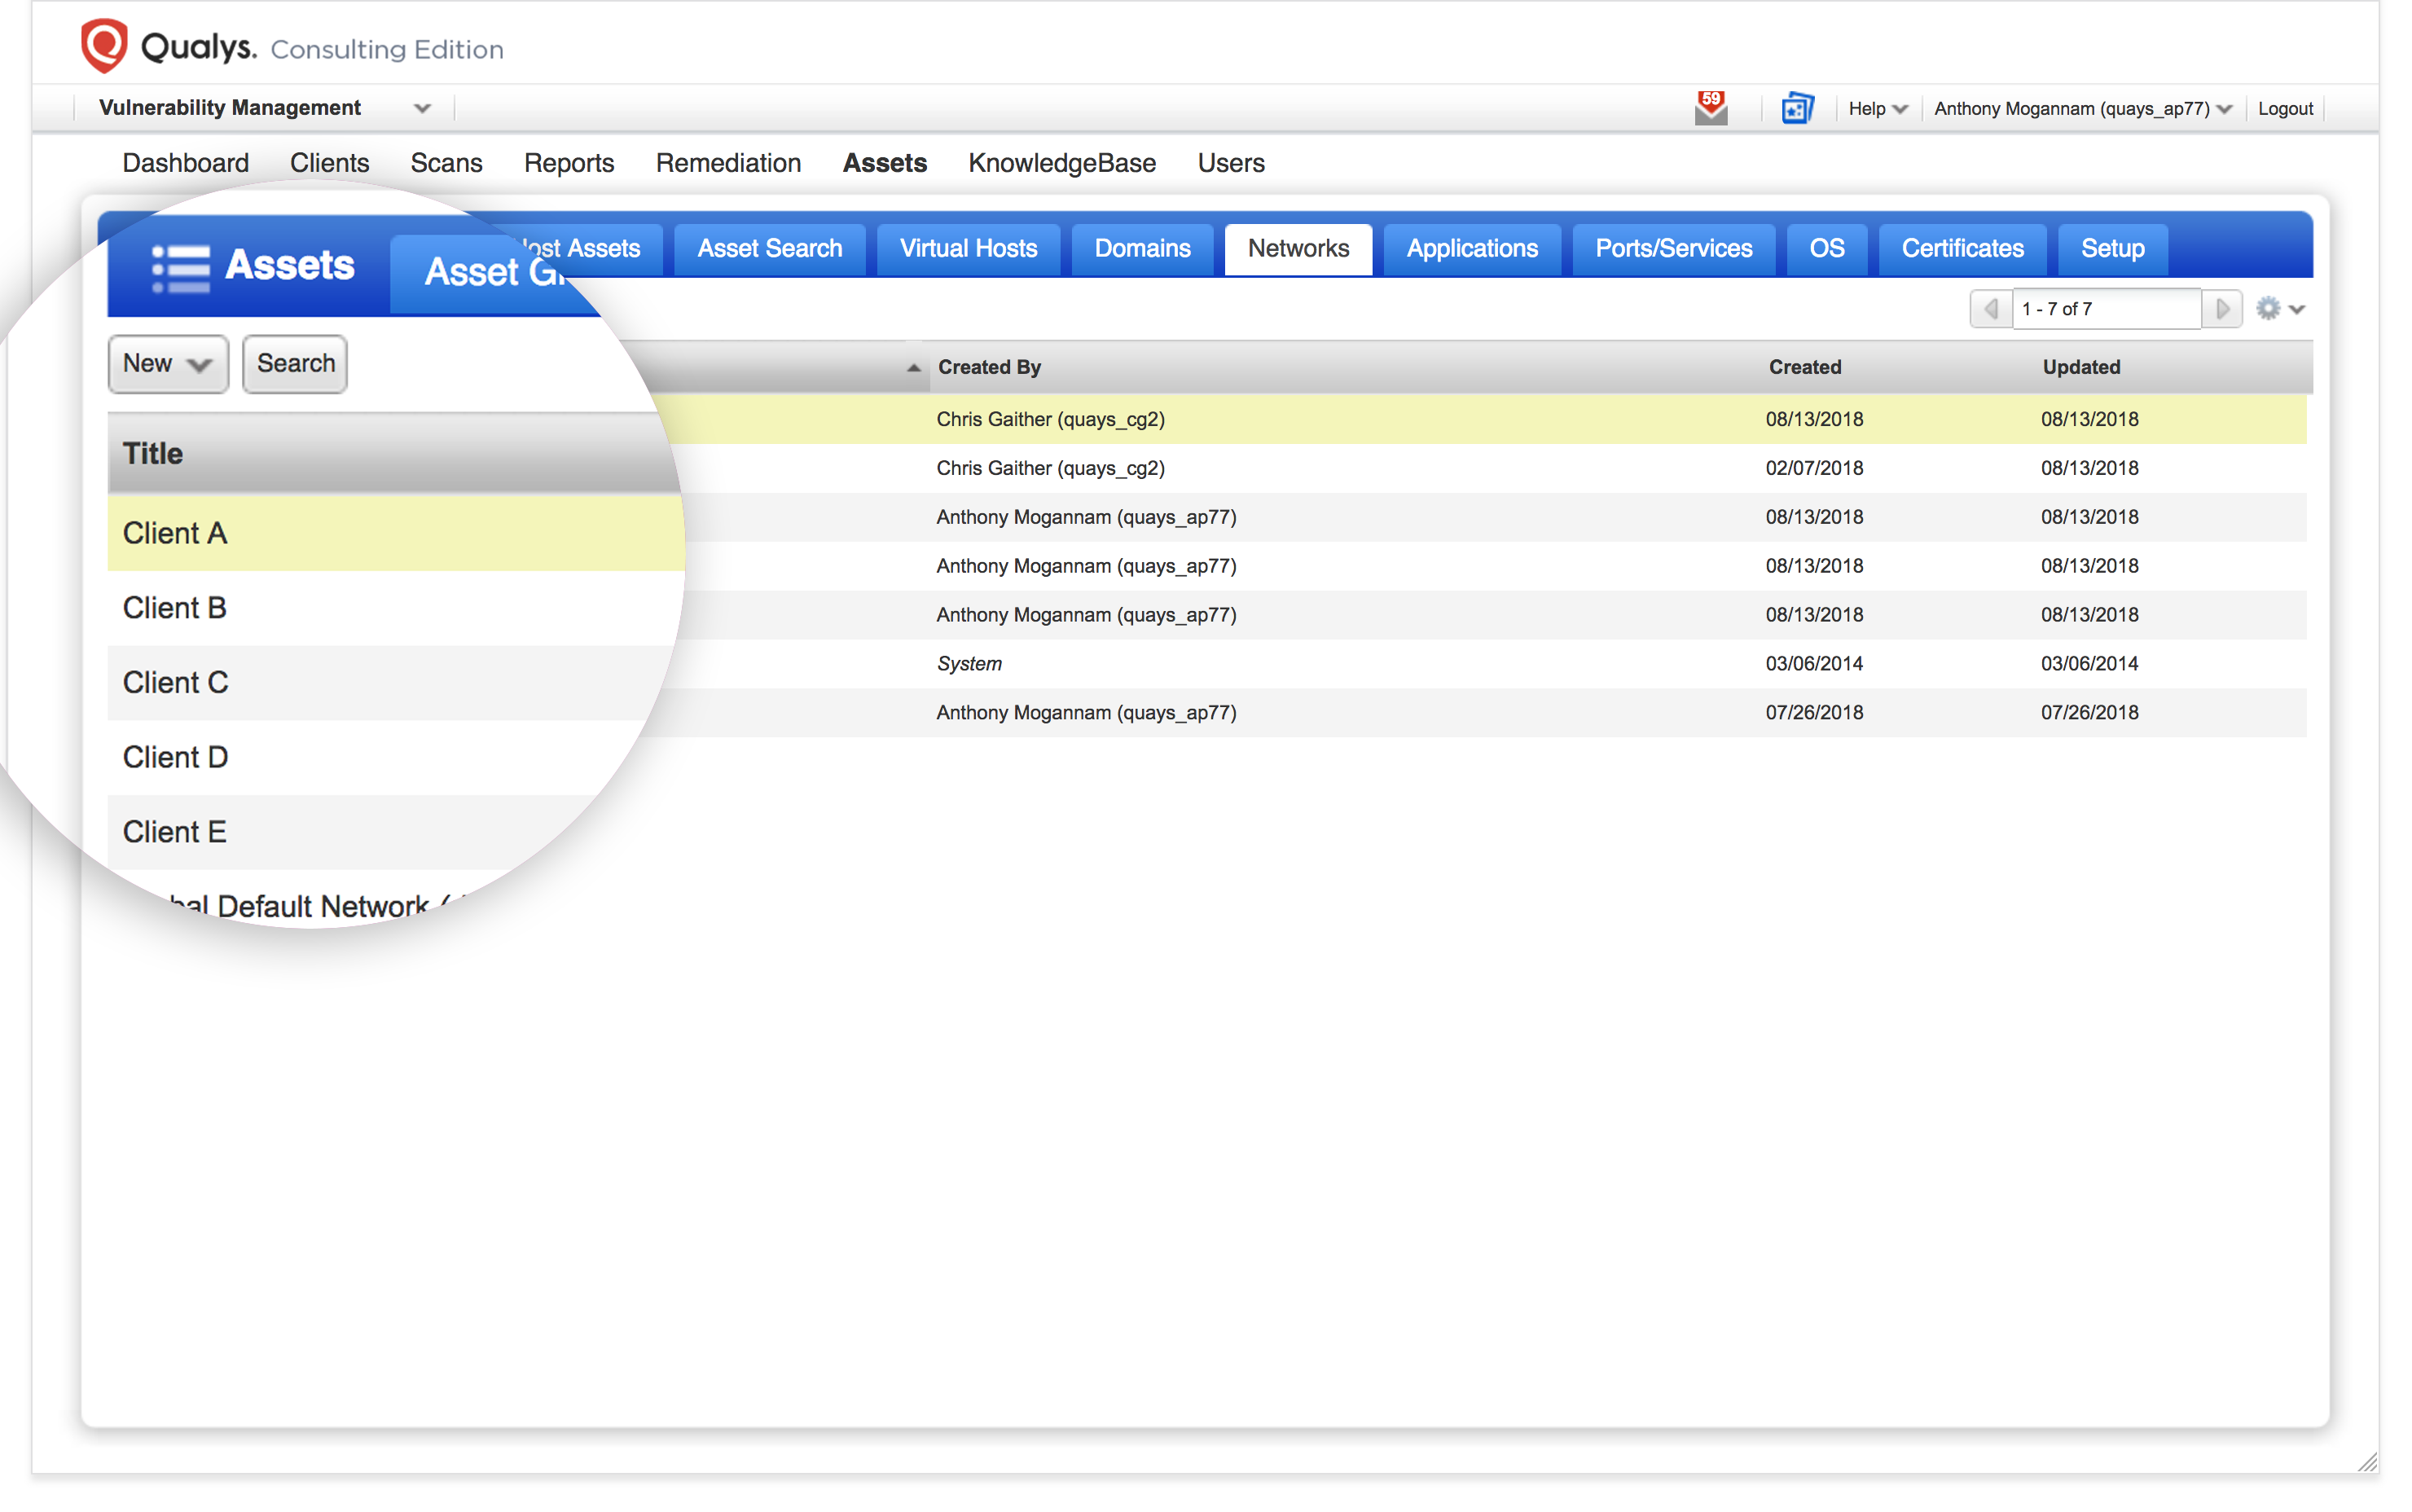Sort by Title column arrow

tap(913, 368)
